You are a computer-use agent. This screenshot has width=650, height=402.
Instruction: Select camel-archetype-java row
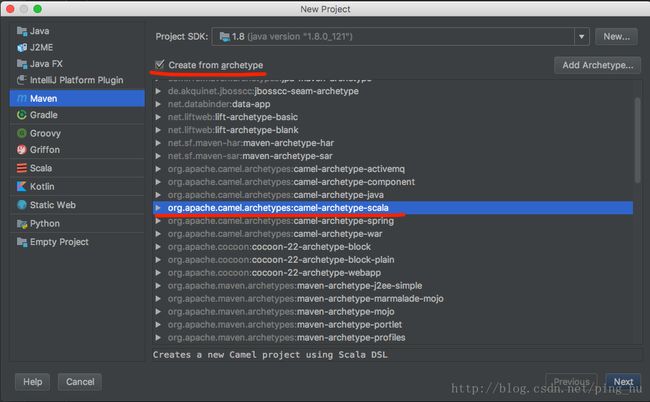tap(393, 195)
